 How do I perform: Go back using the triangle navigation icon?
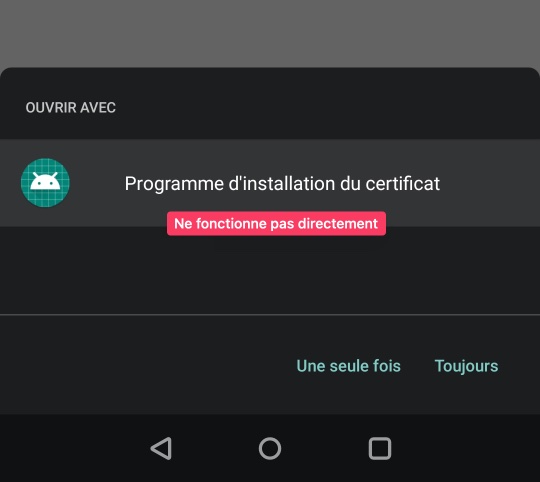click(161, 448)
